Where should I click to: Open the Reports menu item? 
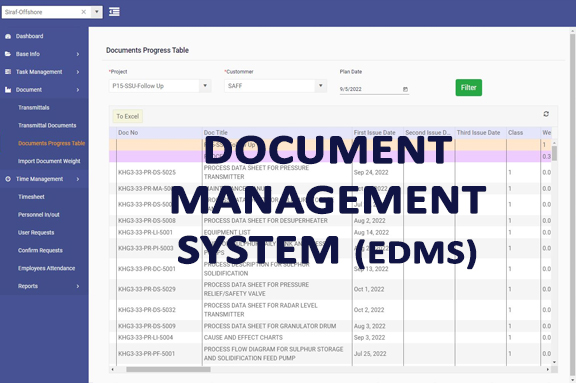click(x=28, y=286)
